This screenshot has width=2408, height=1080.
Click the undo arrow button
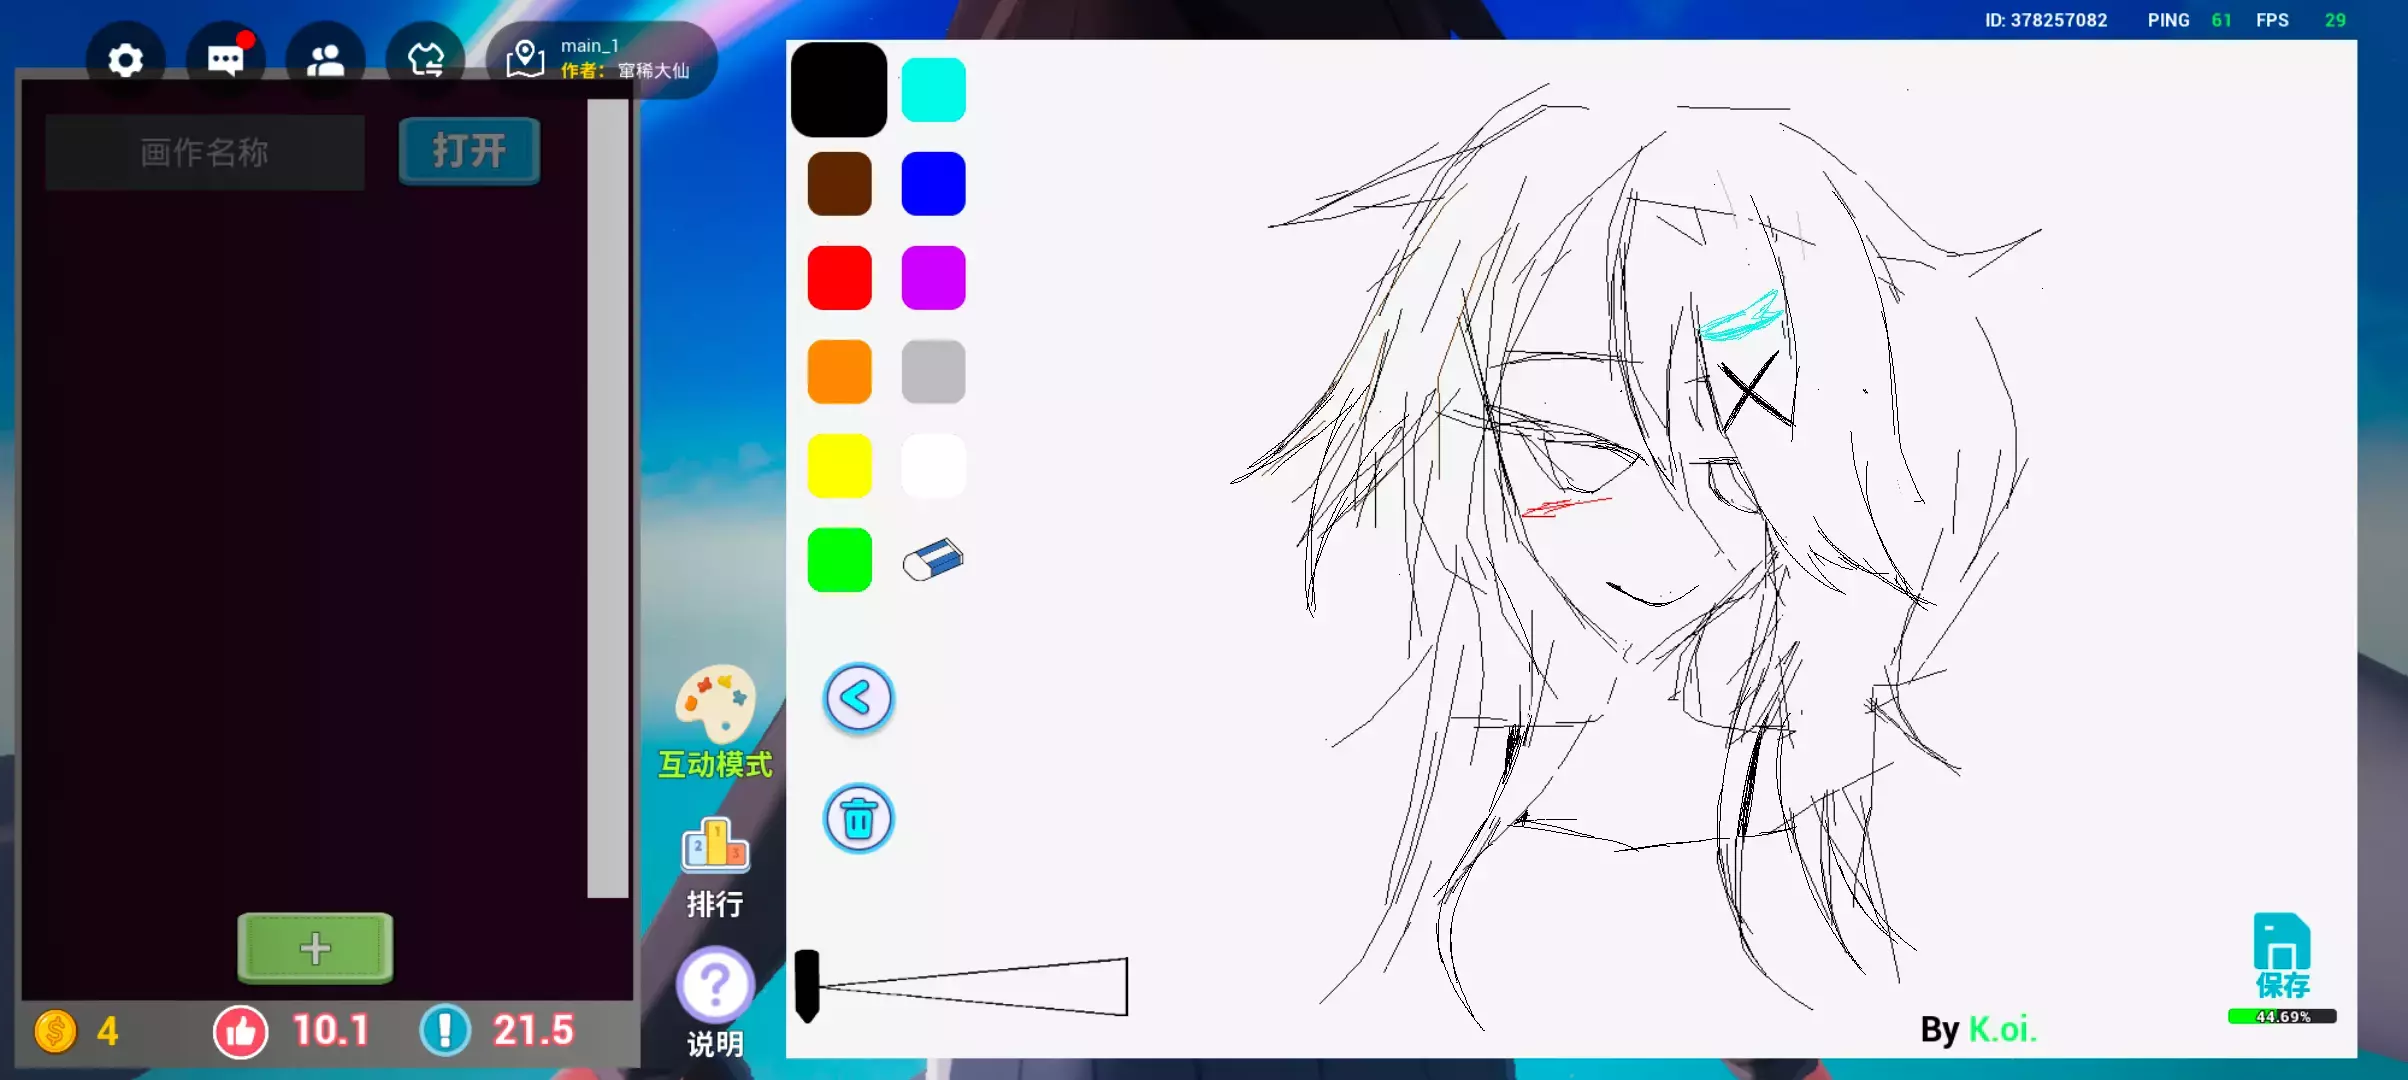858,698
